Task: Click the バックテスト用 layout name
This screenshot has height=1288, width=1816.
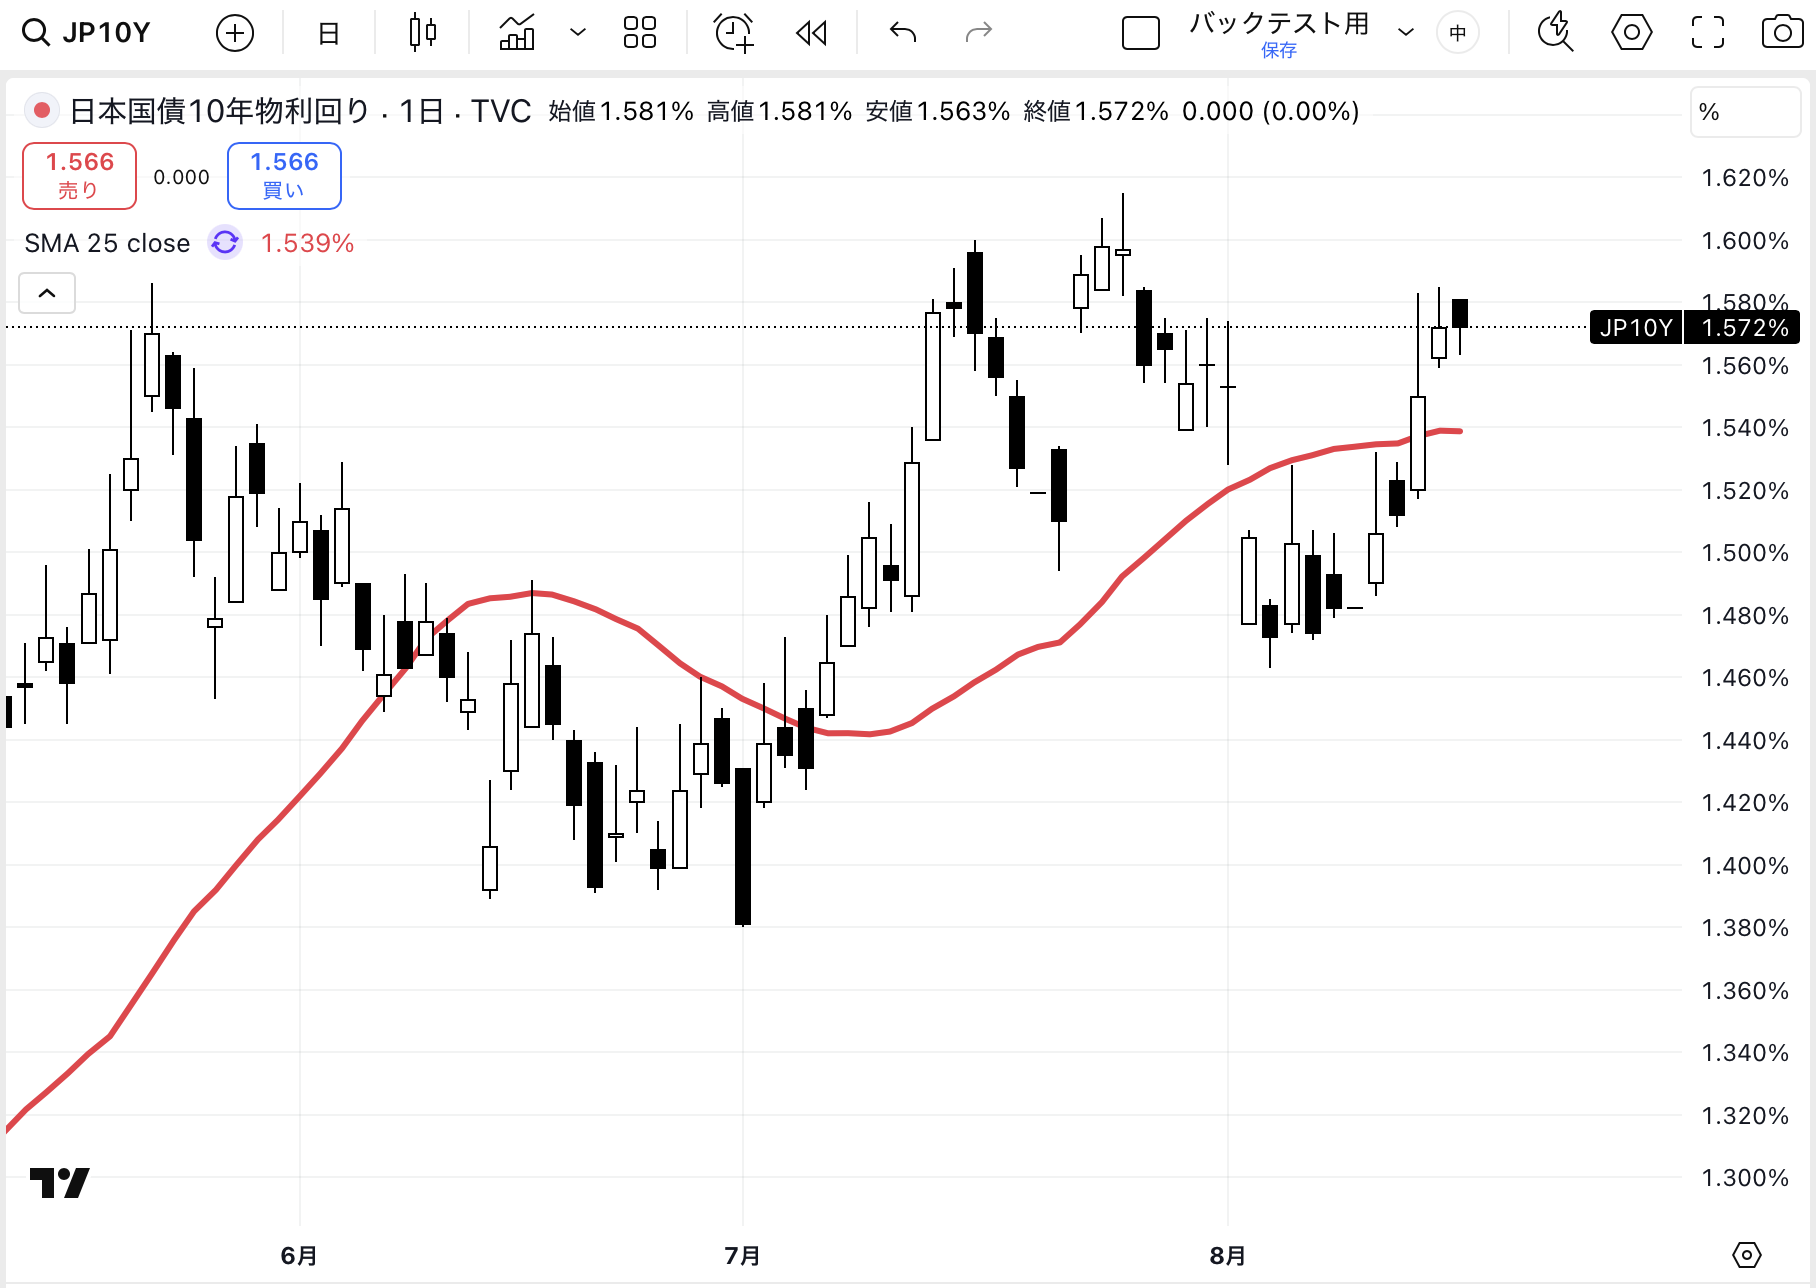Action: click(1279, 24)
